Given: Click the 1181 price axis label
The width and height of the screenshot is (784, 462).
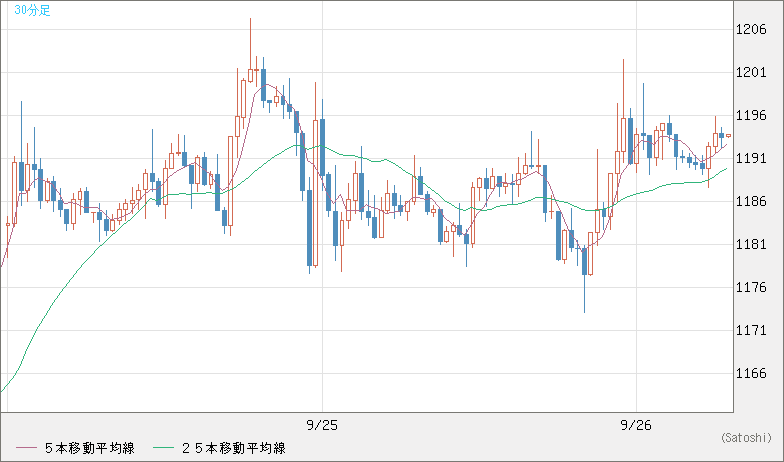Looking at the screenshot, I should pos(751,244).
